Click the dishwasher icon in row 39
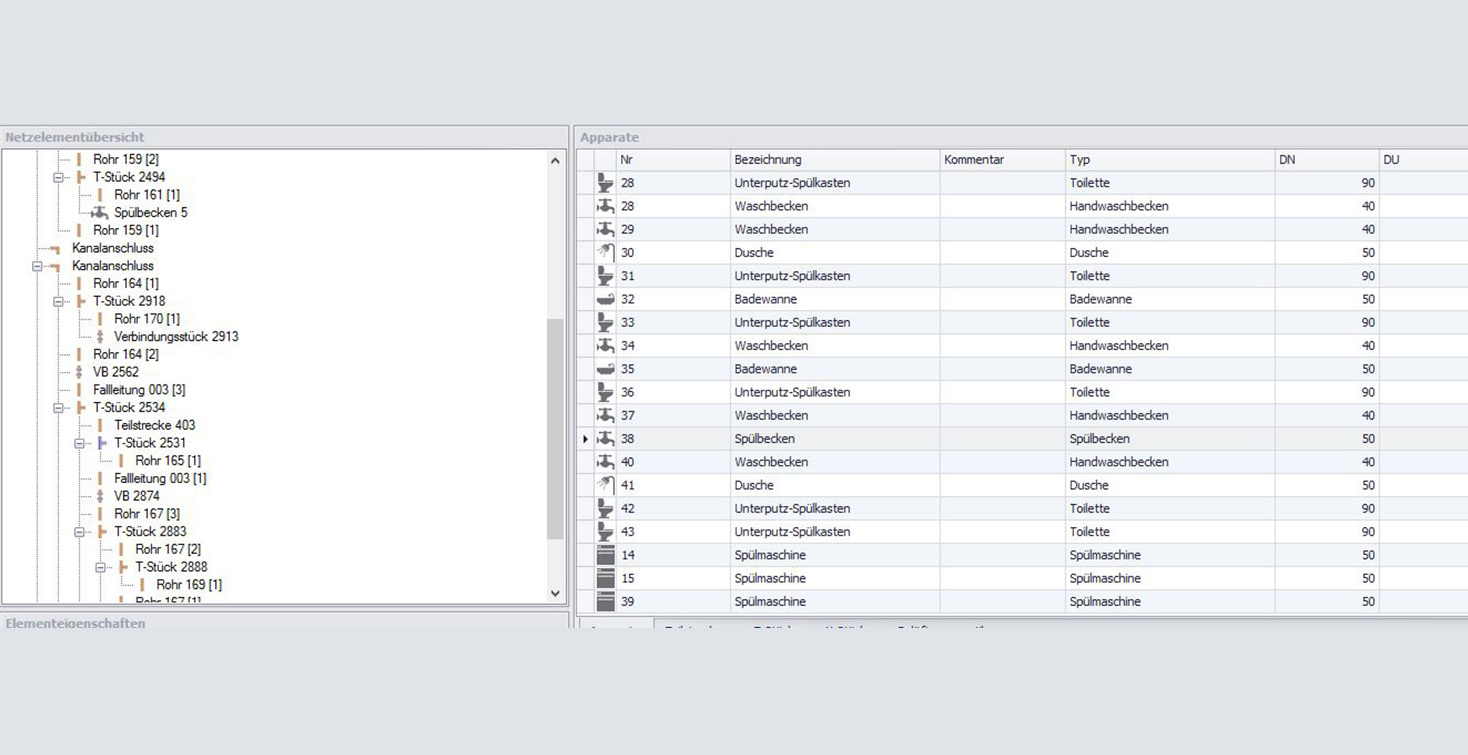This screenshot has width=1468, height=755. (605, 602)
